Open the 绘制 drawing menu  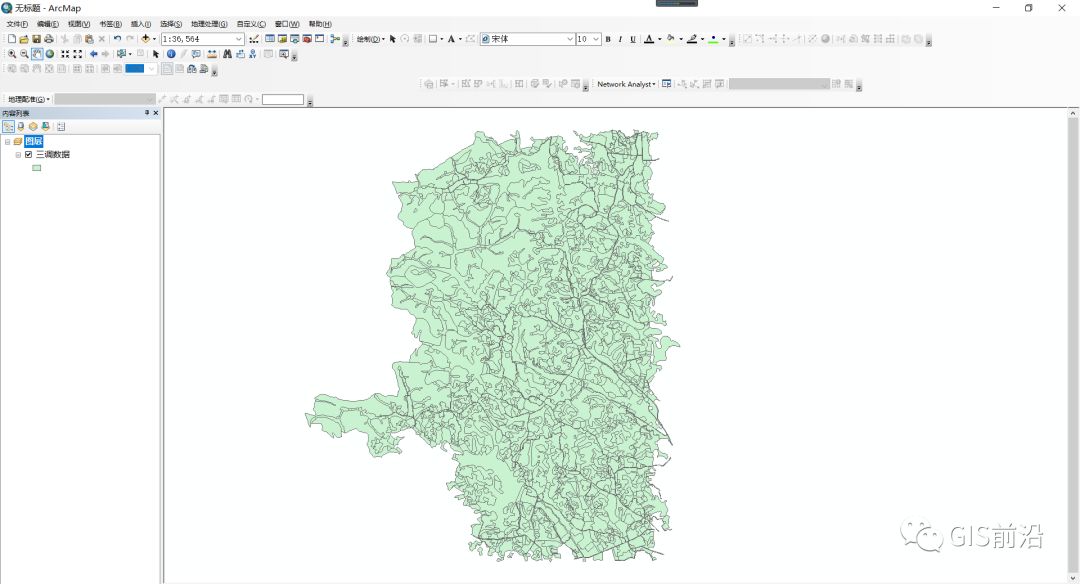pyautogui.click(x=371, y=39)
